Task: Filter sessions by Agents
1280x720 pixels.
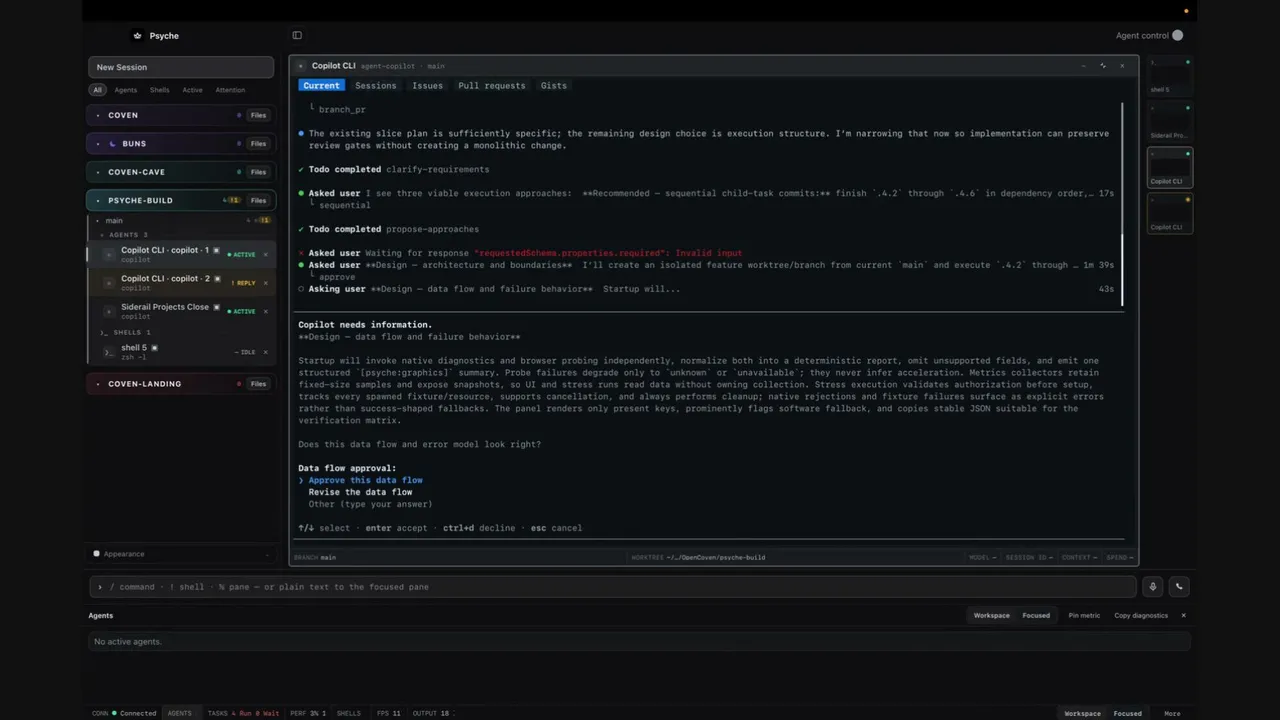Action: coord(126,90)
